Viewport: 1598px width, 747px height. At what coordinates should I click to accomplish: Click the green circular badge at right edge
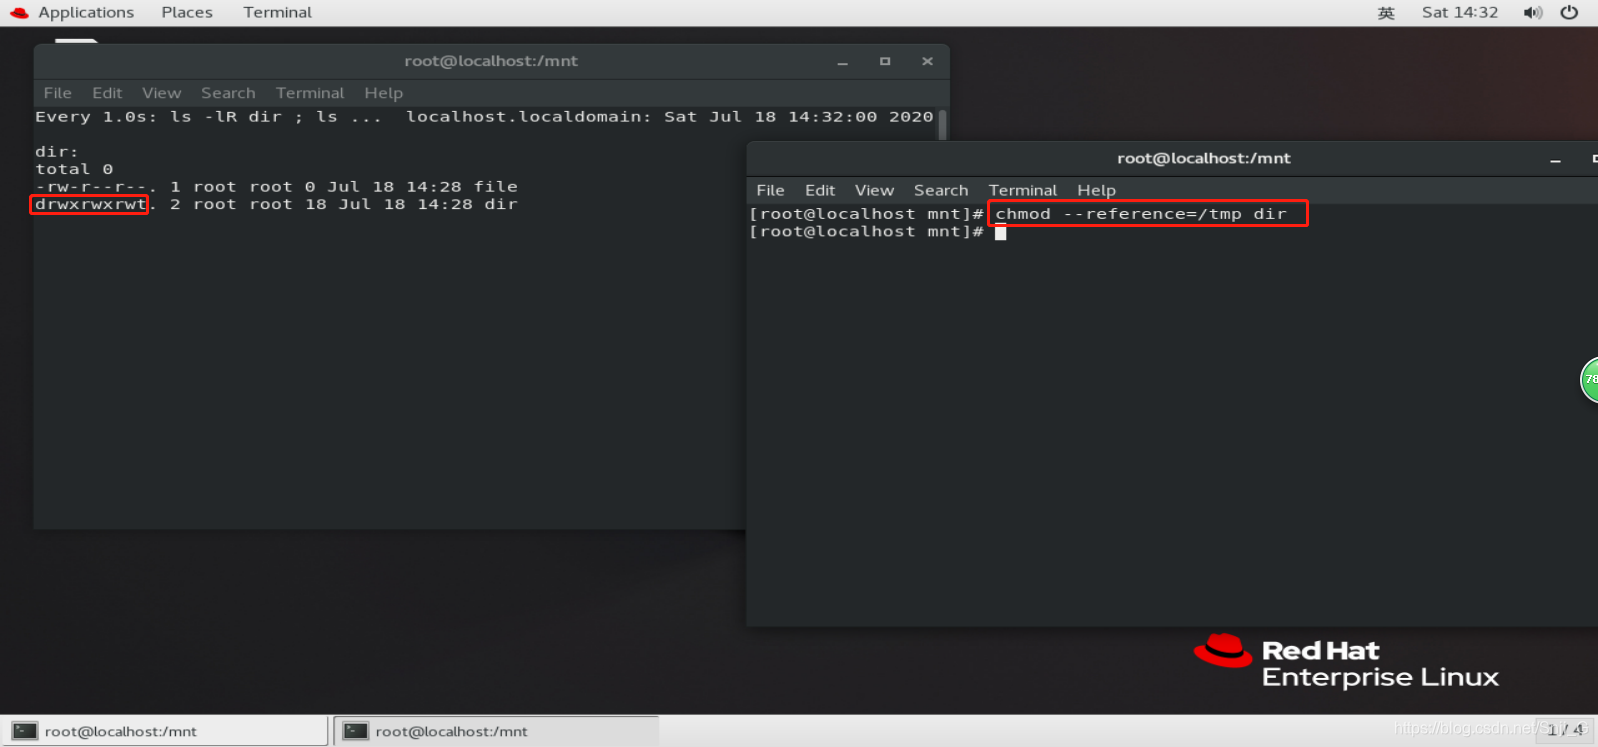point(1589,380)
